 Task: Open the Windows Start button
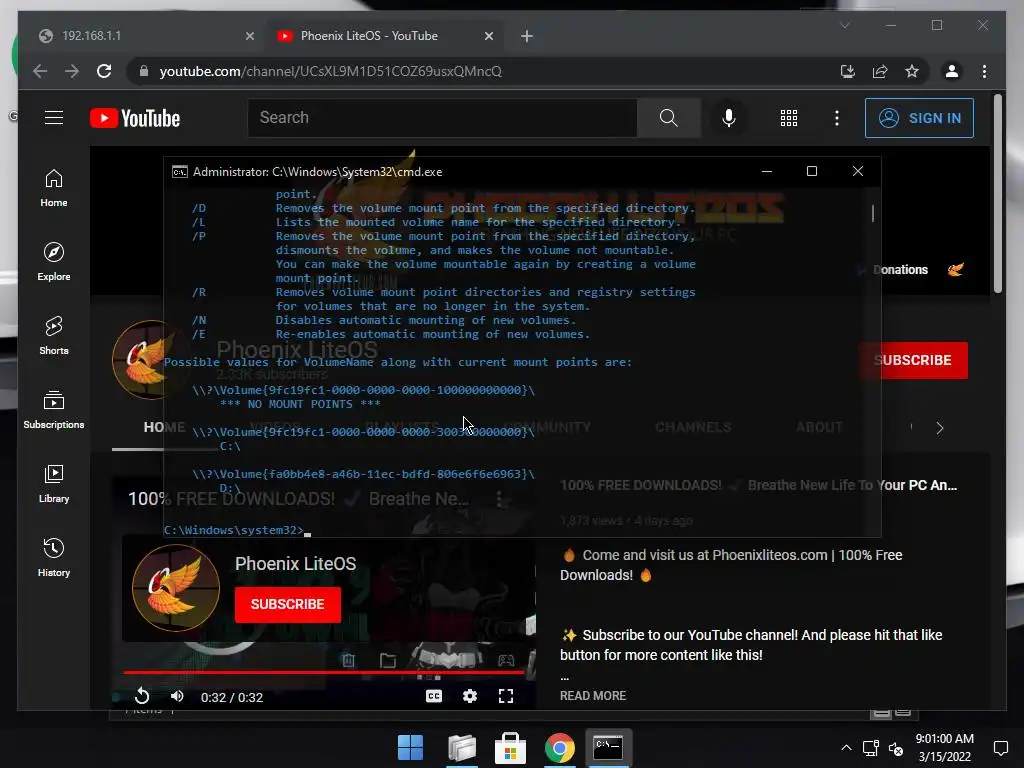tap(410, 747)
